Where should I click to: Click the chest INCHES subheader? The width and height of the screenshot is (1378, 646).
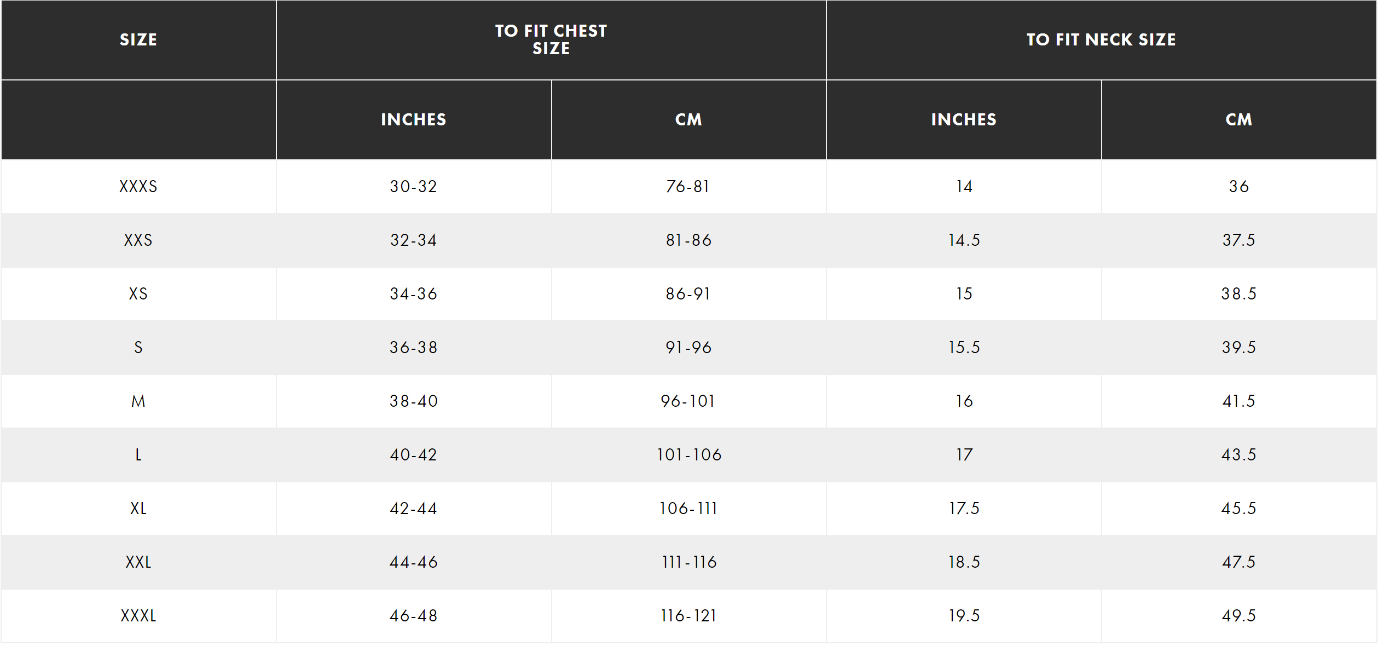point(413,120)
